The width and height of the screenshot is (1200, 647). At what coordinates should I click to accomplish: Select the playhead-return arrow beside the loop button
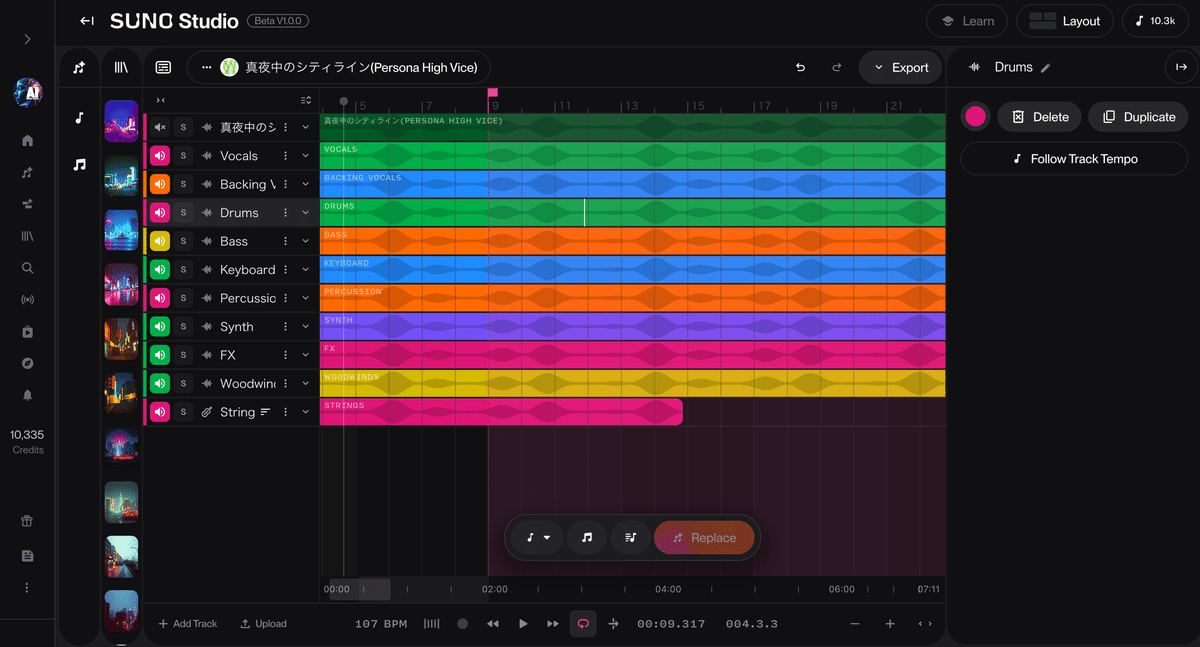[x=613, y=623]
